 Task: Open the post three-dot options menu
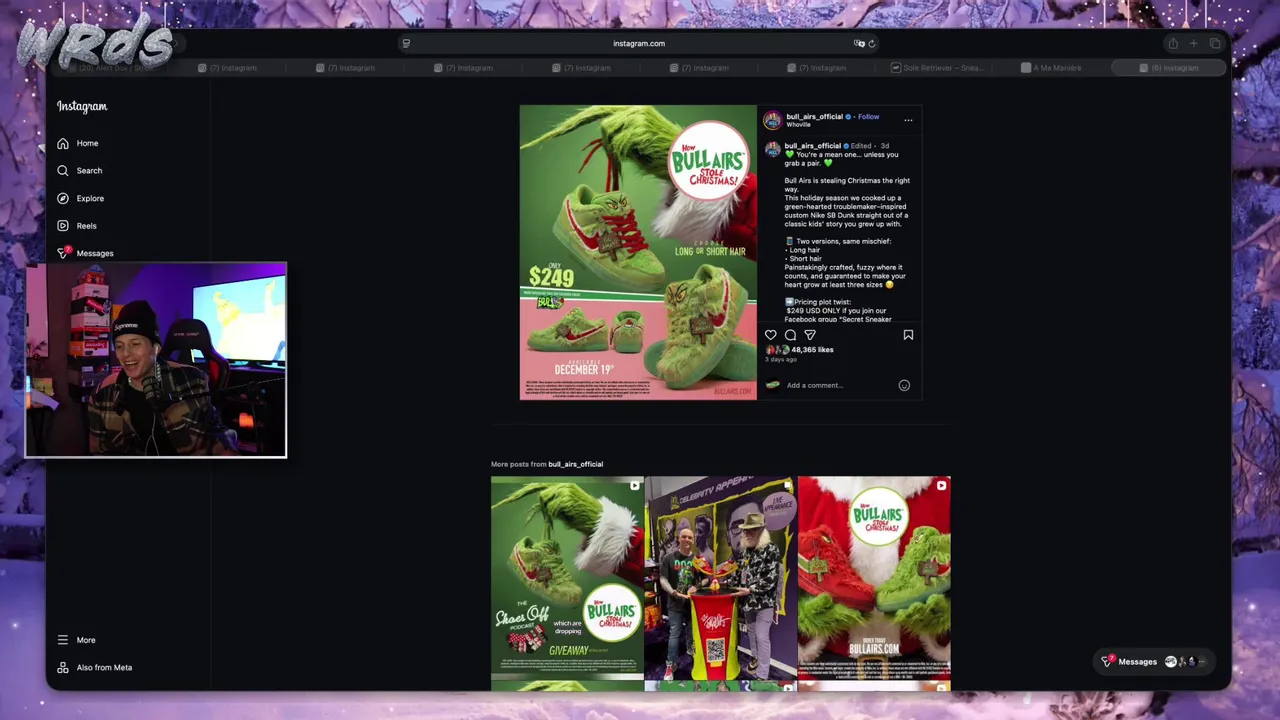pos(908,120)
